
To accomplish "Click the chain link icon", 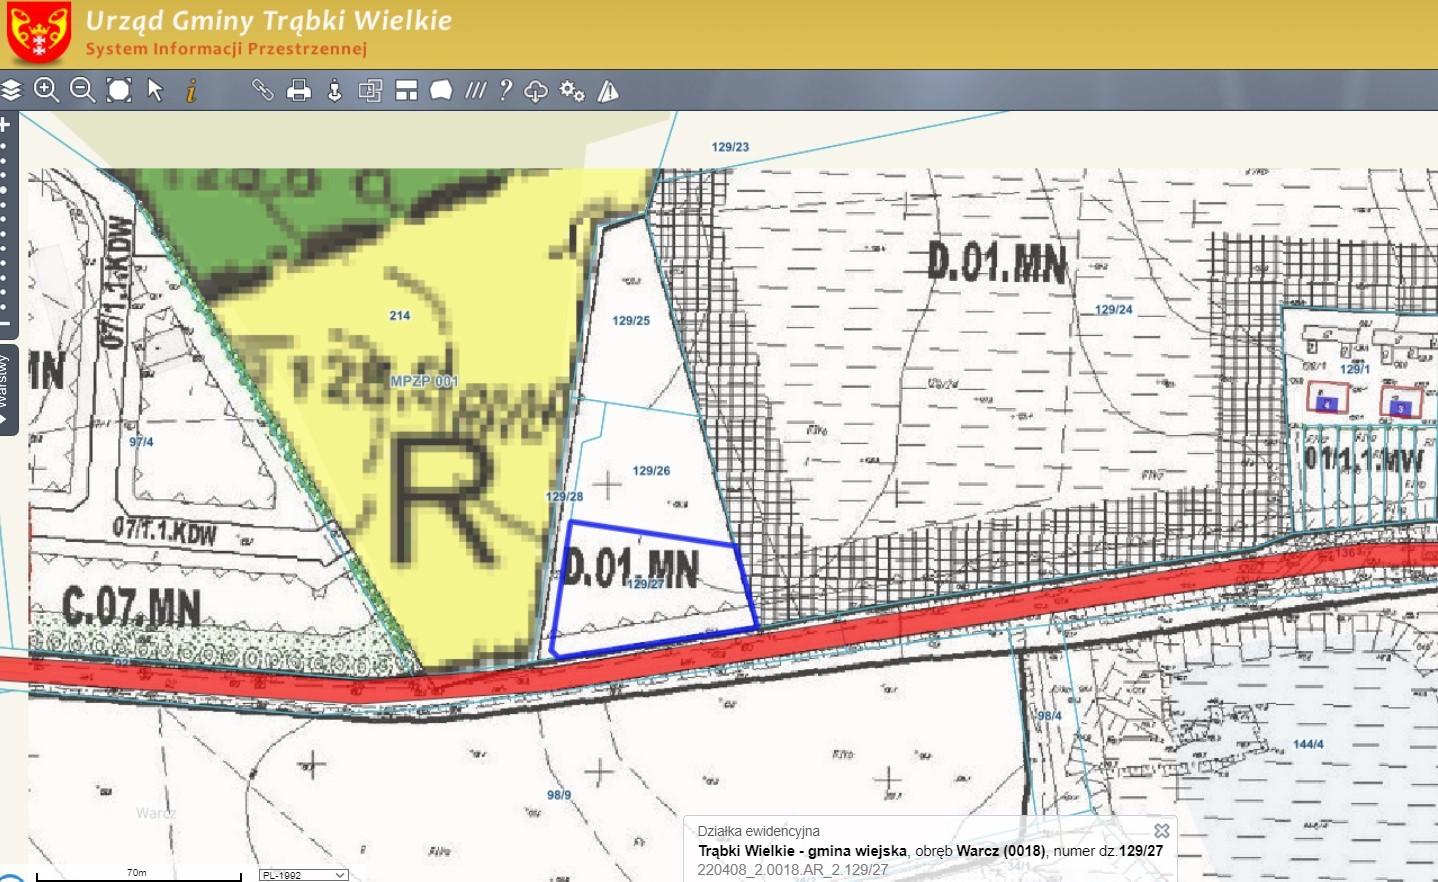I will (262, 90).
